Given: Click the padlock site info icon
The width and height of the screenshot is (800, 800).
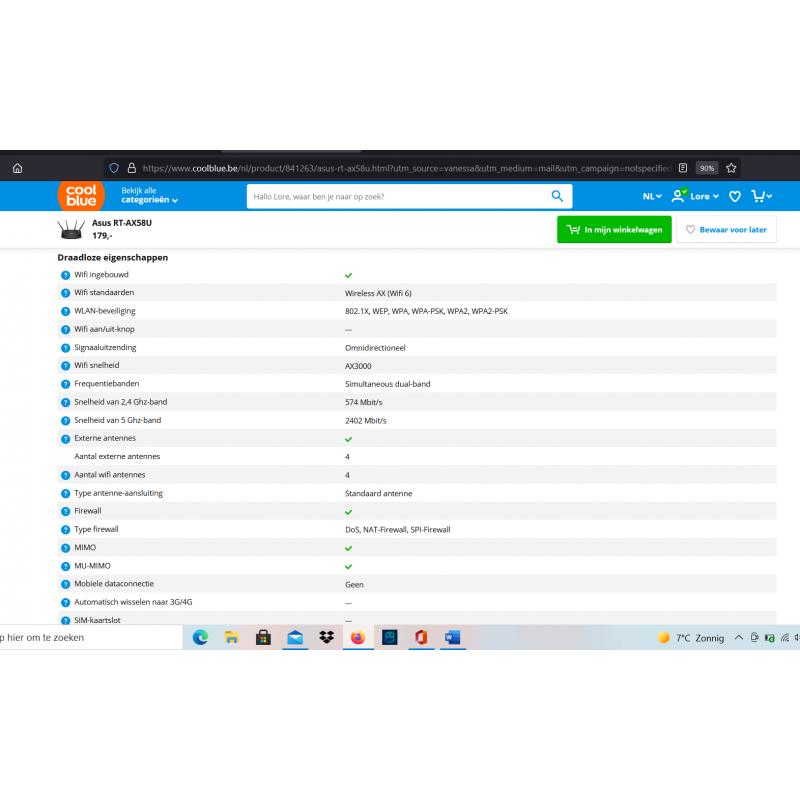Looking at the screenshot, I should click(132, 168).
